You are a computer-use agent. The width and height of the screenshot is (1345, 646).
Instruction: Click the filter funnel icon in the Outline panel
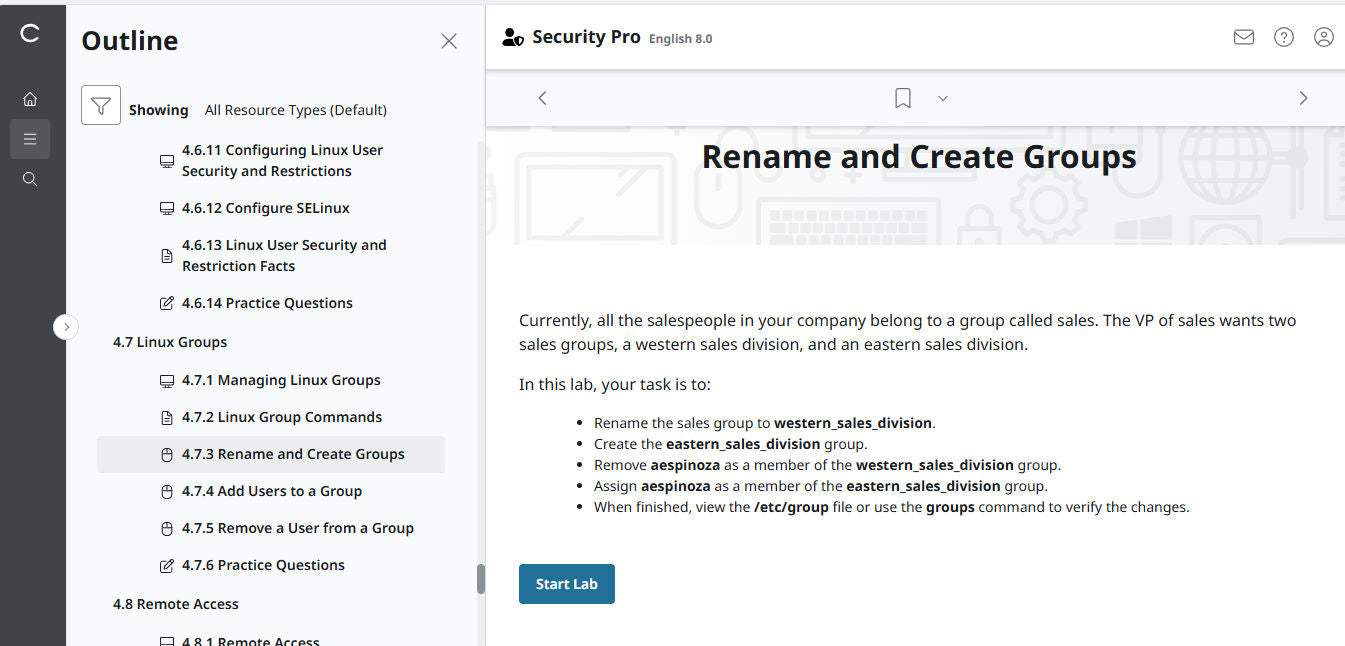click(x=100, y=104)
